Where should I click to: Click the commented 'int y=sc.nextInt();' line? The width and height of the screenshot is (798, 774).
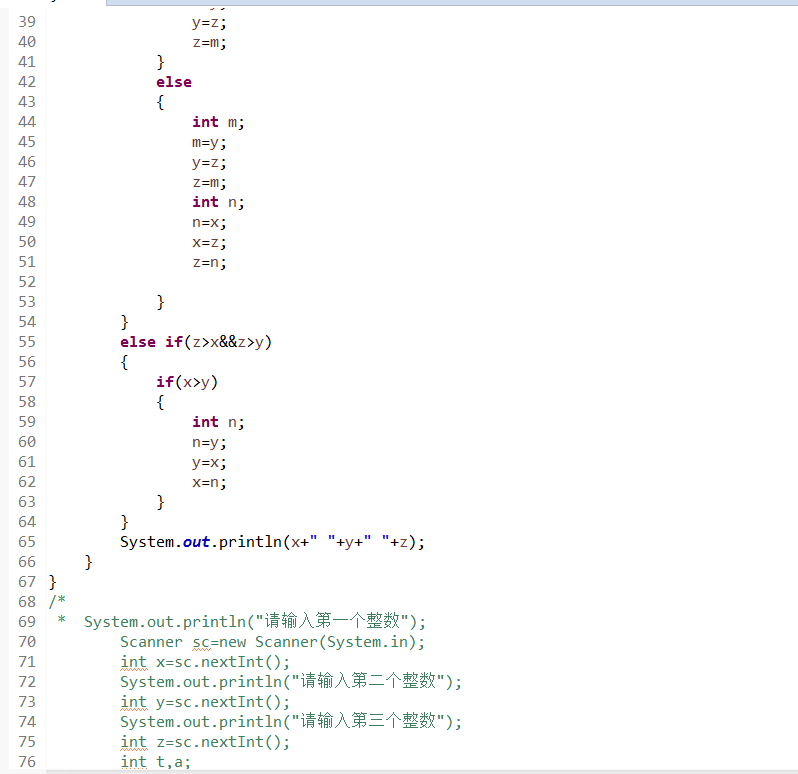[x=205, y=702]
